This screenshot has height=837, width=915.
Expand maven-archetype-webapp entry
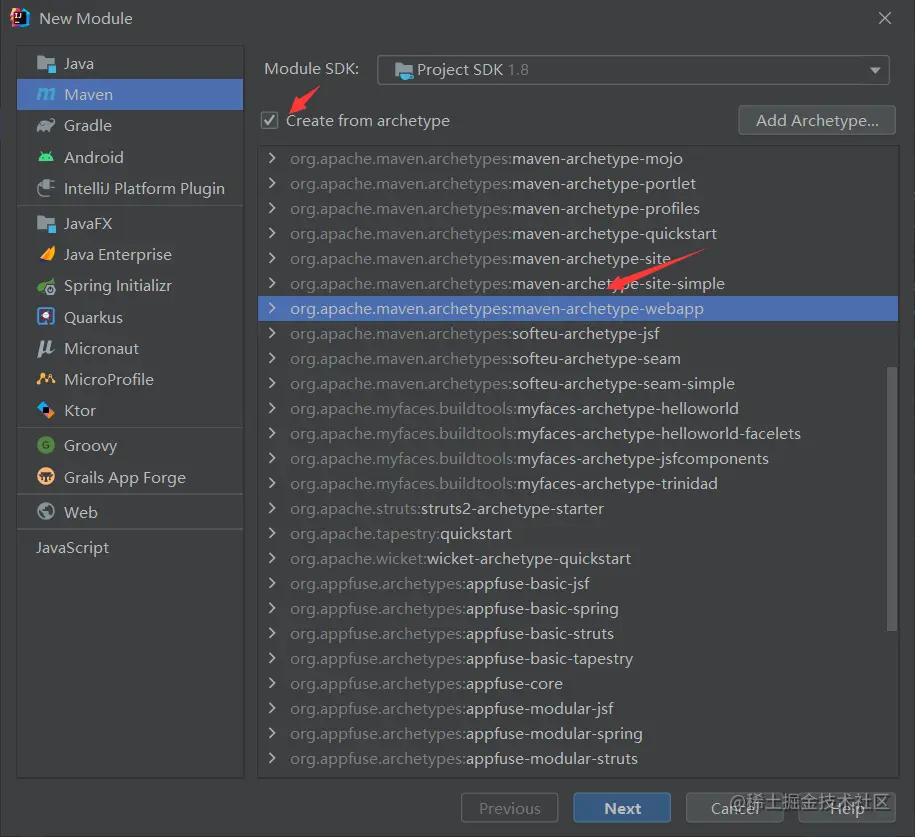point(271,308)
